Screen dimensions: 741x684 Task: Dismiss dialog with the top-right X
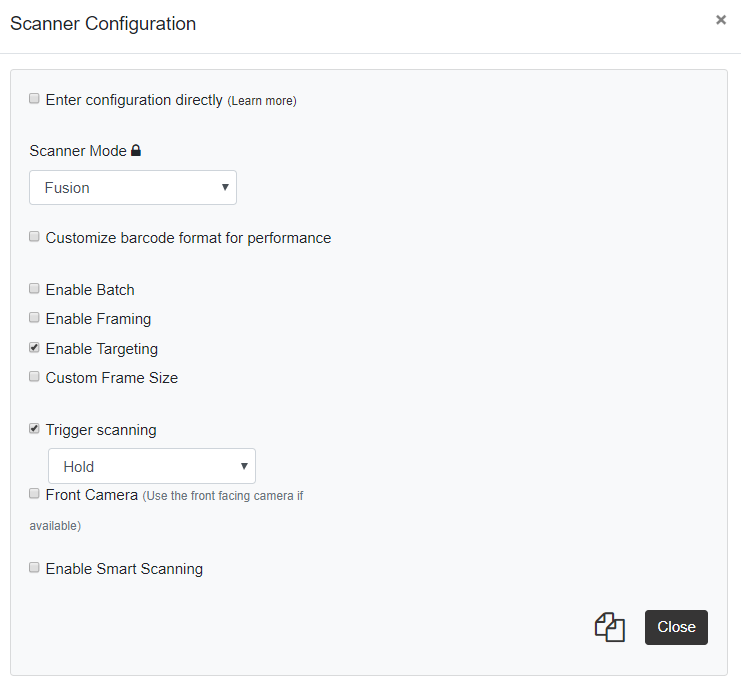[x=720, y=20]
